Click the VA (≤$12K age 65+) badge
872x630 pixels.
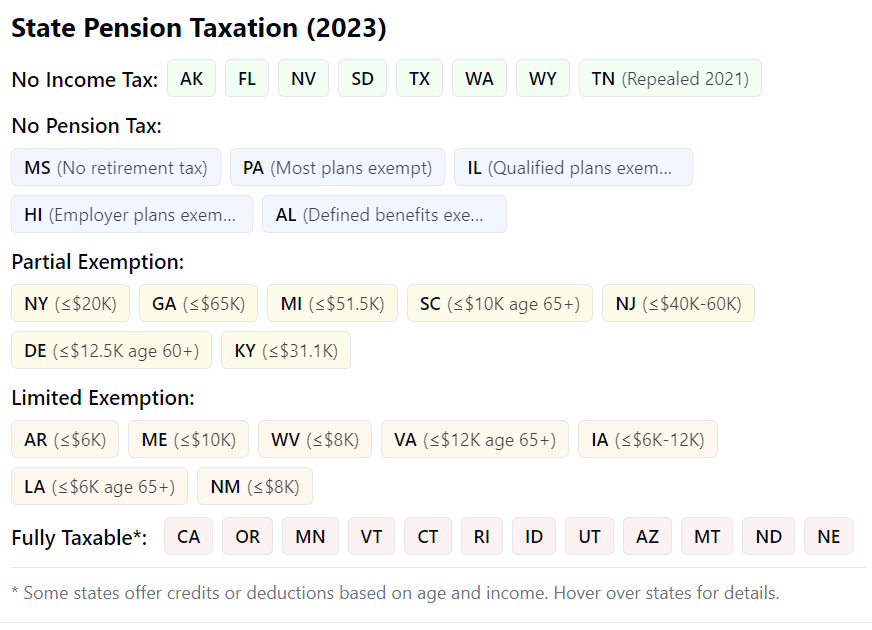[x=474, y=439]
